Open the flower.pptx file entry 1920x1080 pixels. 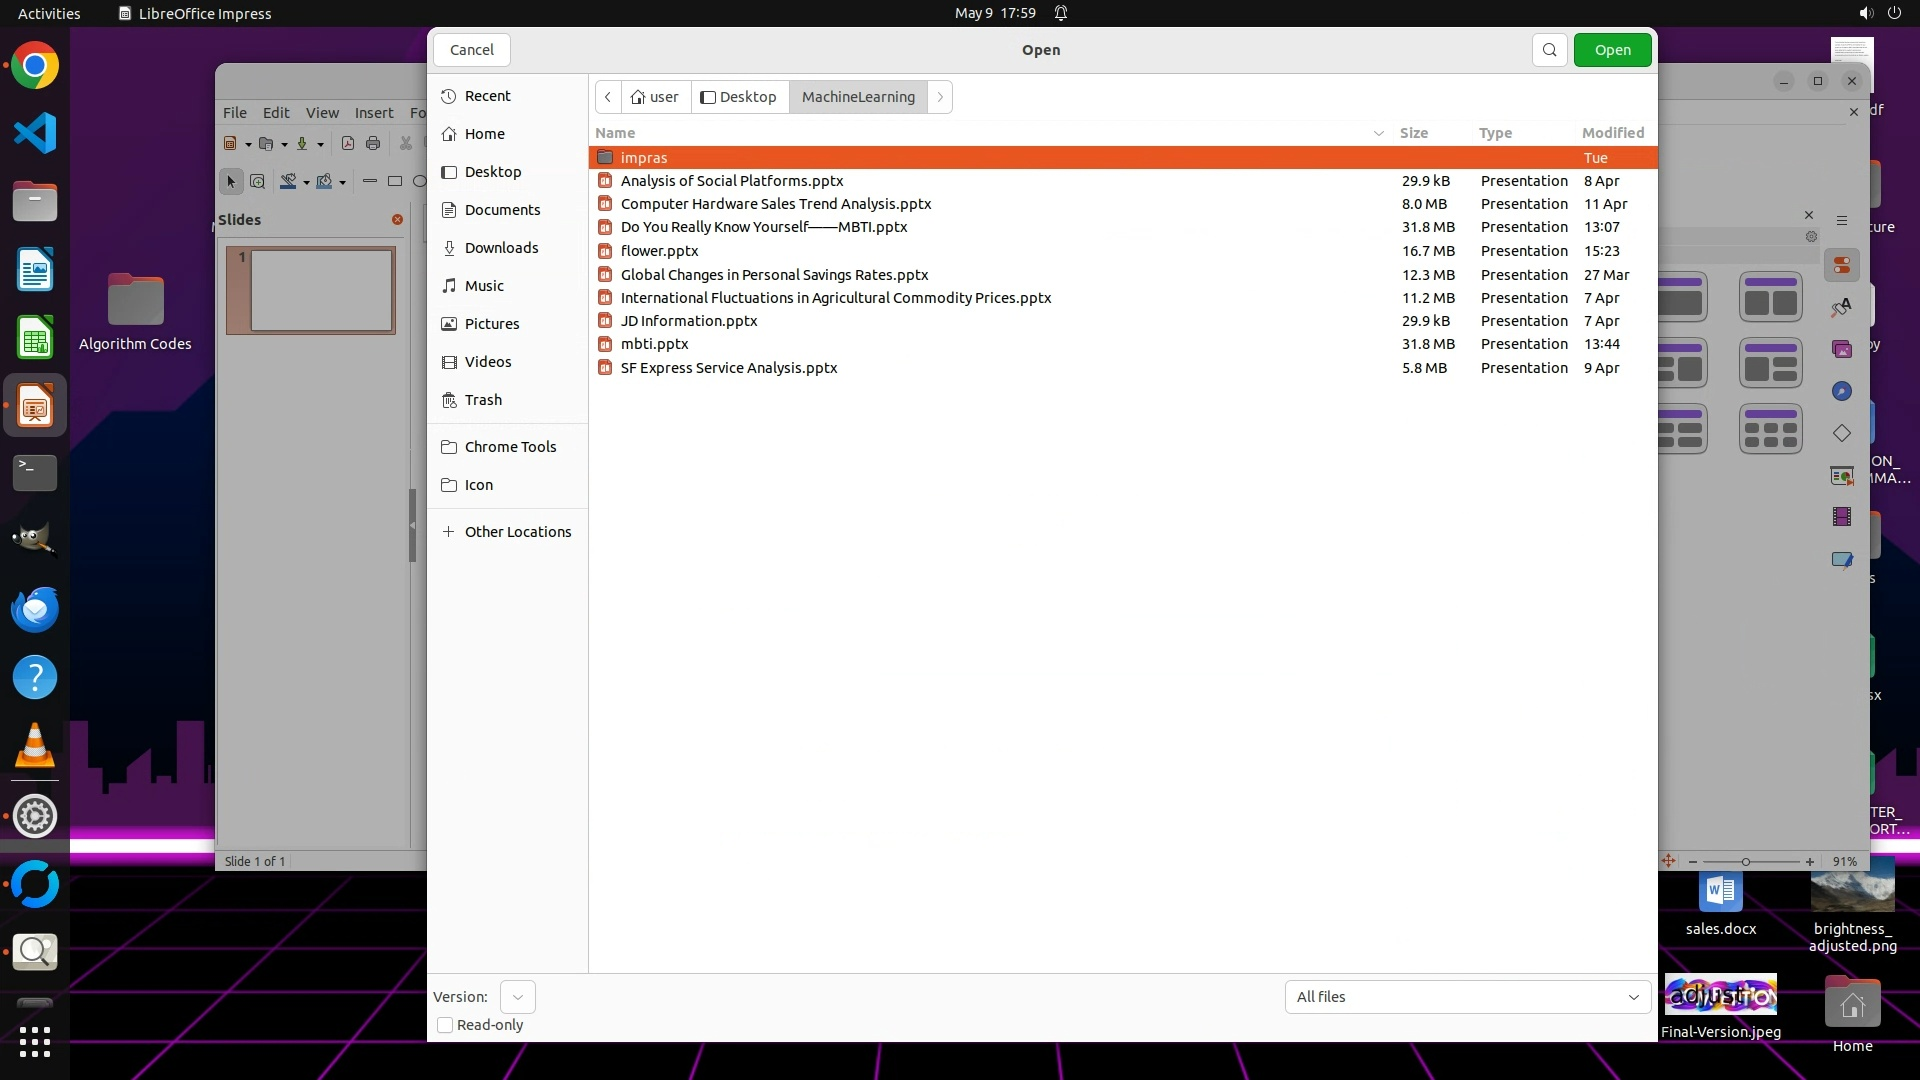coord(659,251)
